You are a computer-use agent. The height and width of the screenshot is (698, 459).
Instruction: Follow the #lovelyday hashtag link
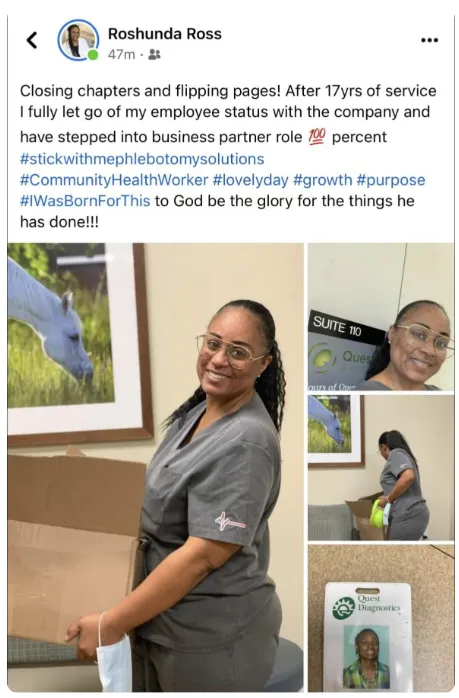point(251,180)
